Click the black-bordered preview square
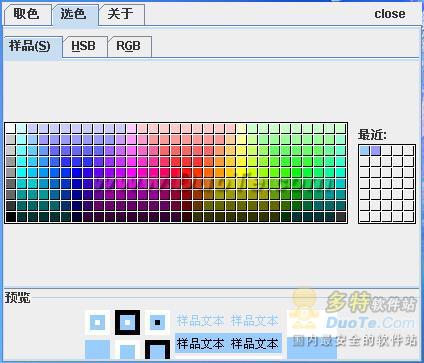Image resolution: width=424 pixels, height=363 pixels. tap(127, 323)
